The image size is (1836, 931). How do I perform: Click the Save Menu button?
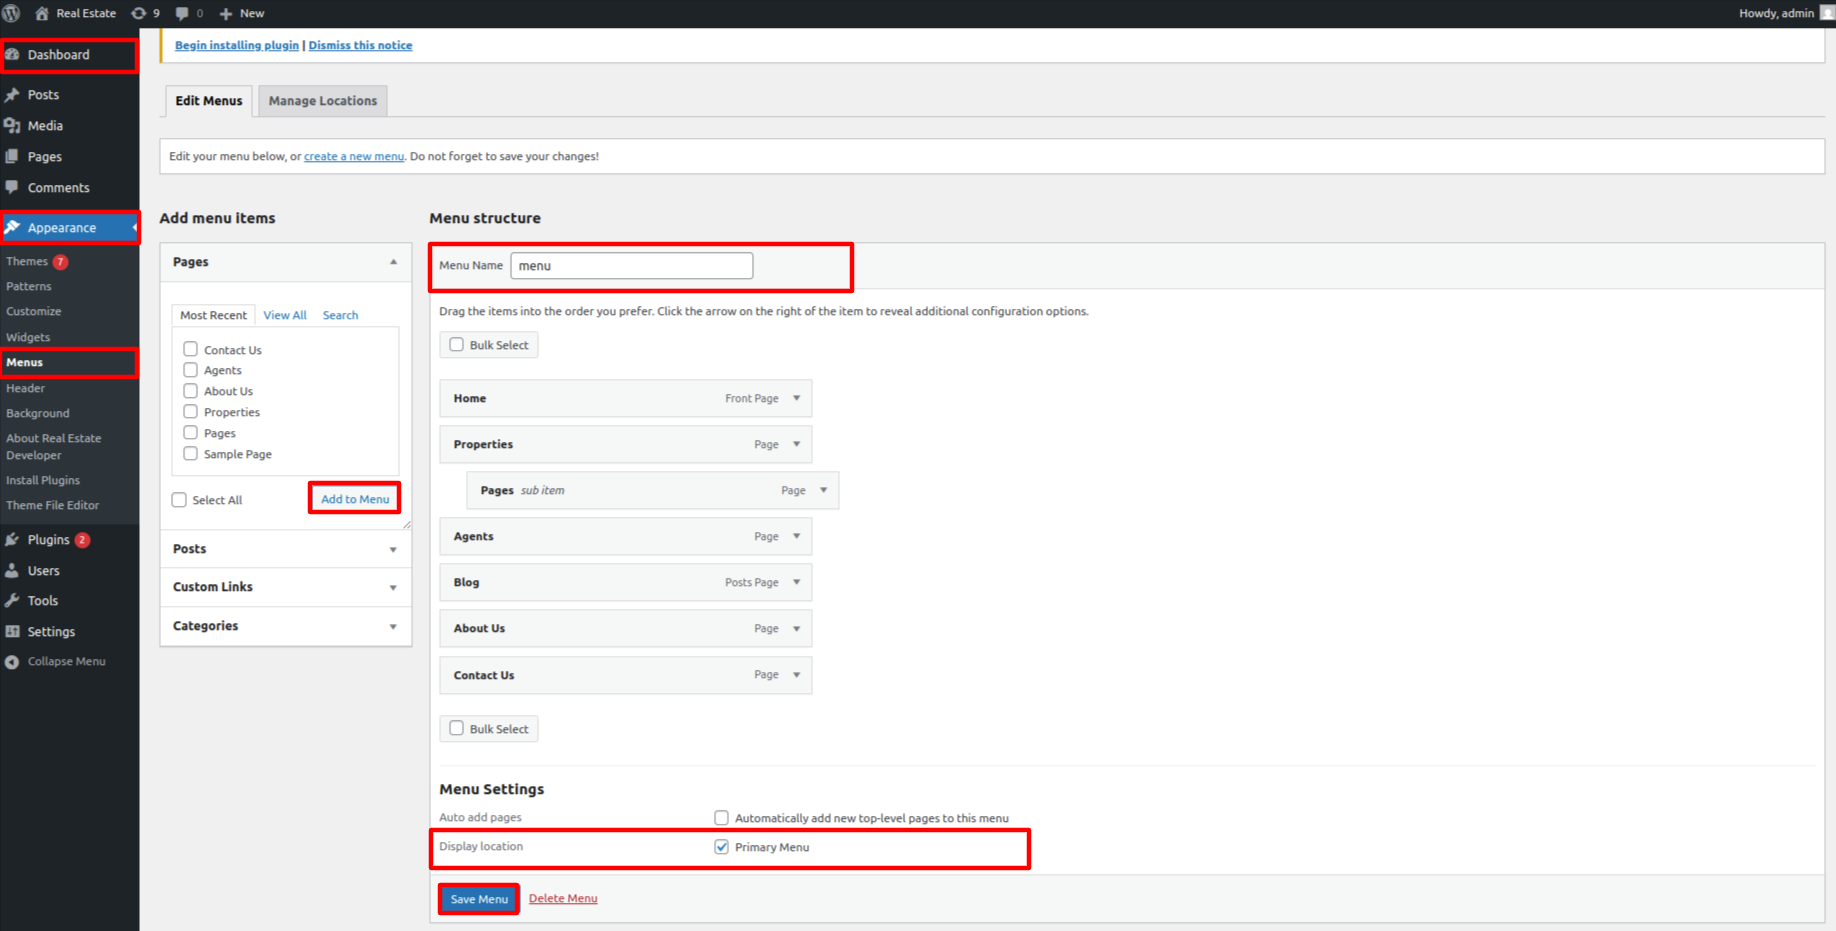(x=479, y=899)
